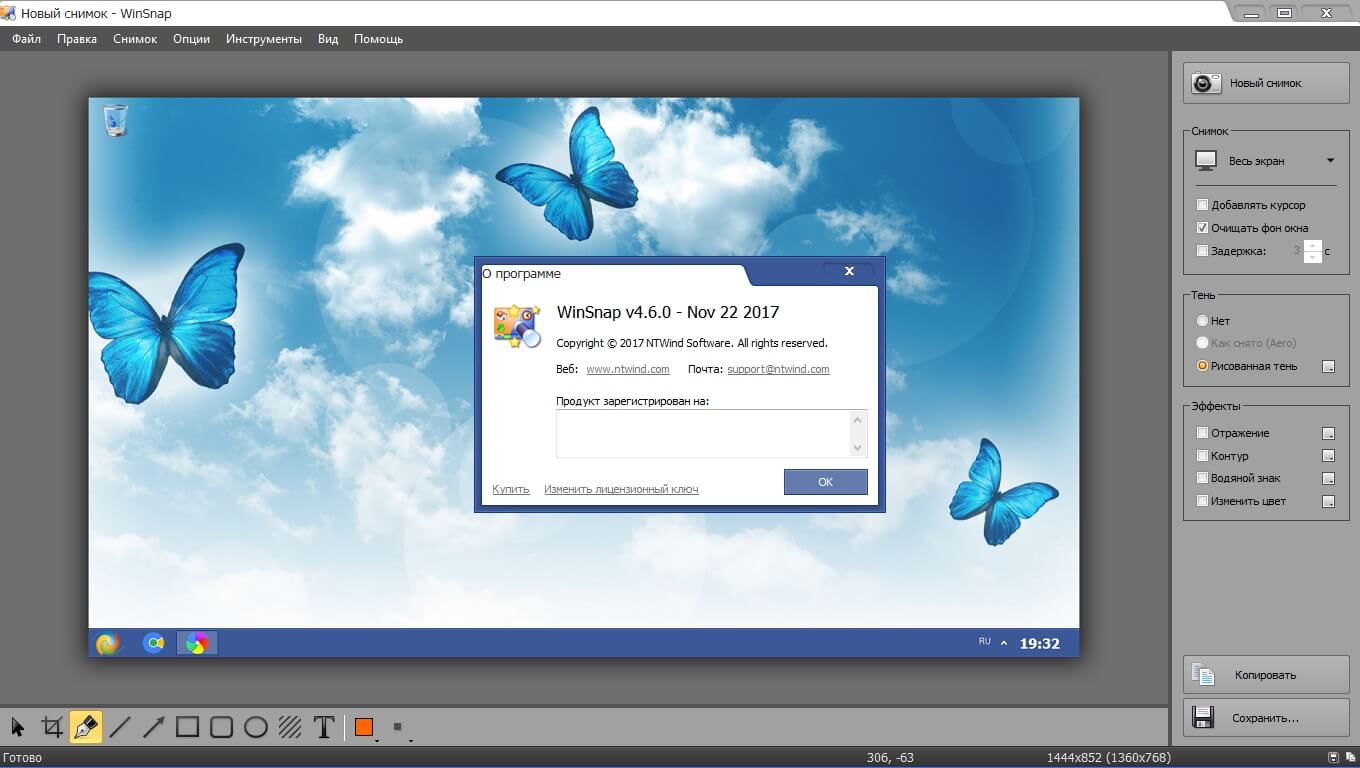Open the Помощь menu
Image resolution: width=1360 pixels, height=768 pixels.
coord(378,39)
